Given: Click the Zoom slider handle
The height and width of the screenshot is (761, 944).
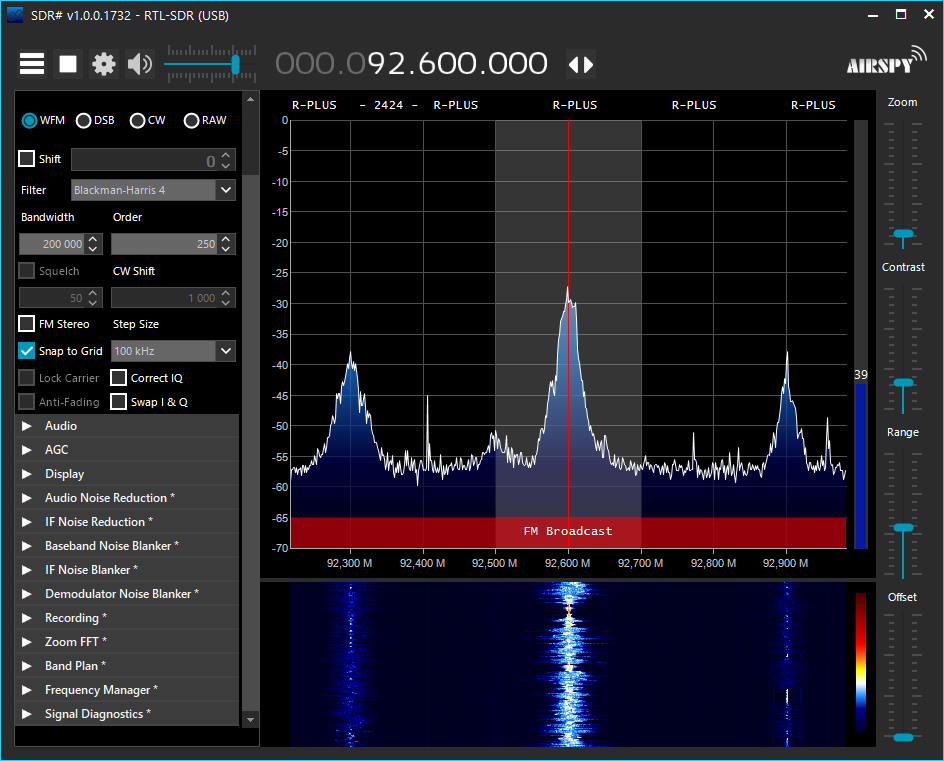Looking at the screenshot, I should (903, 235).
